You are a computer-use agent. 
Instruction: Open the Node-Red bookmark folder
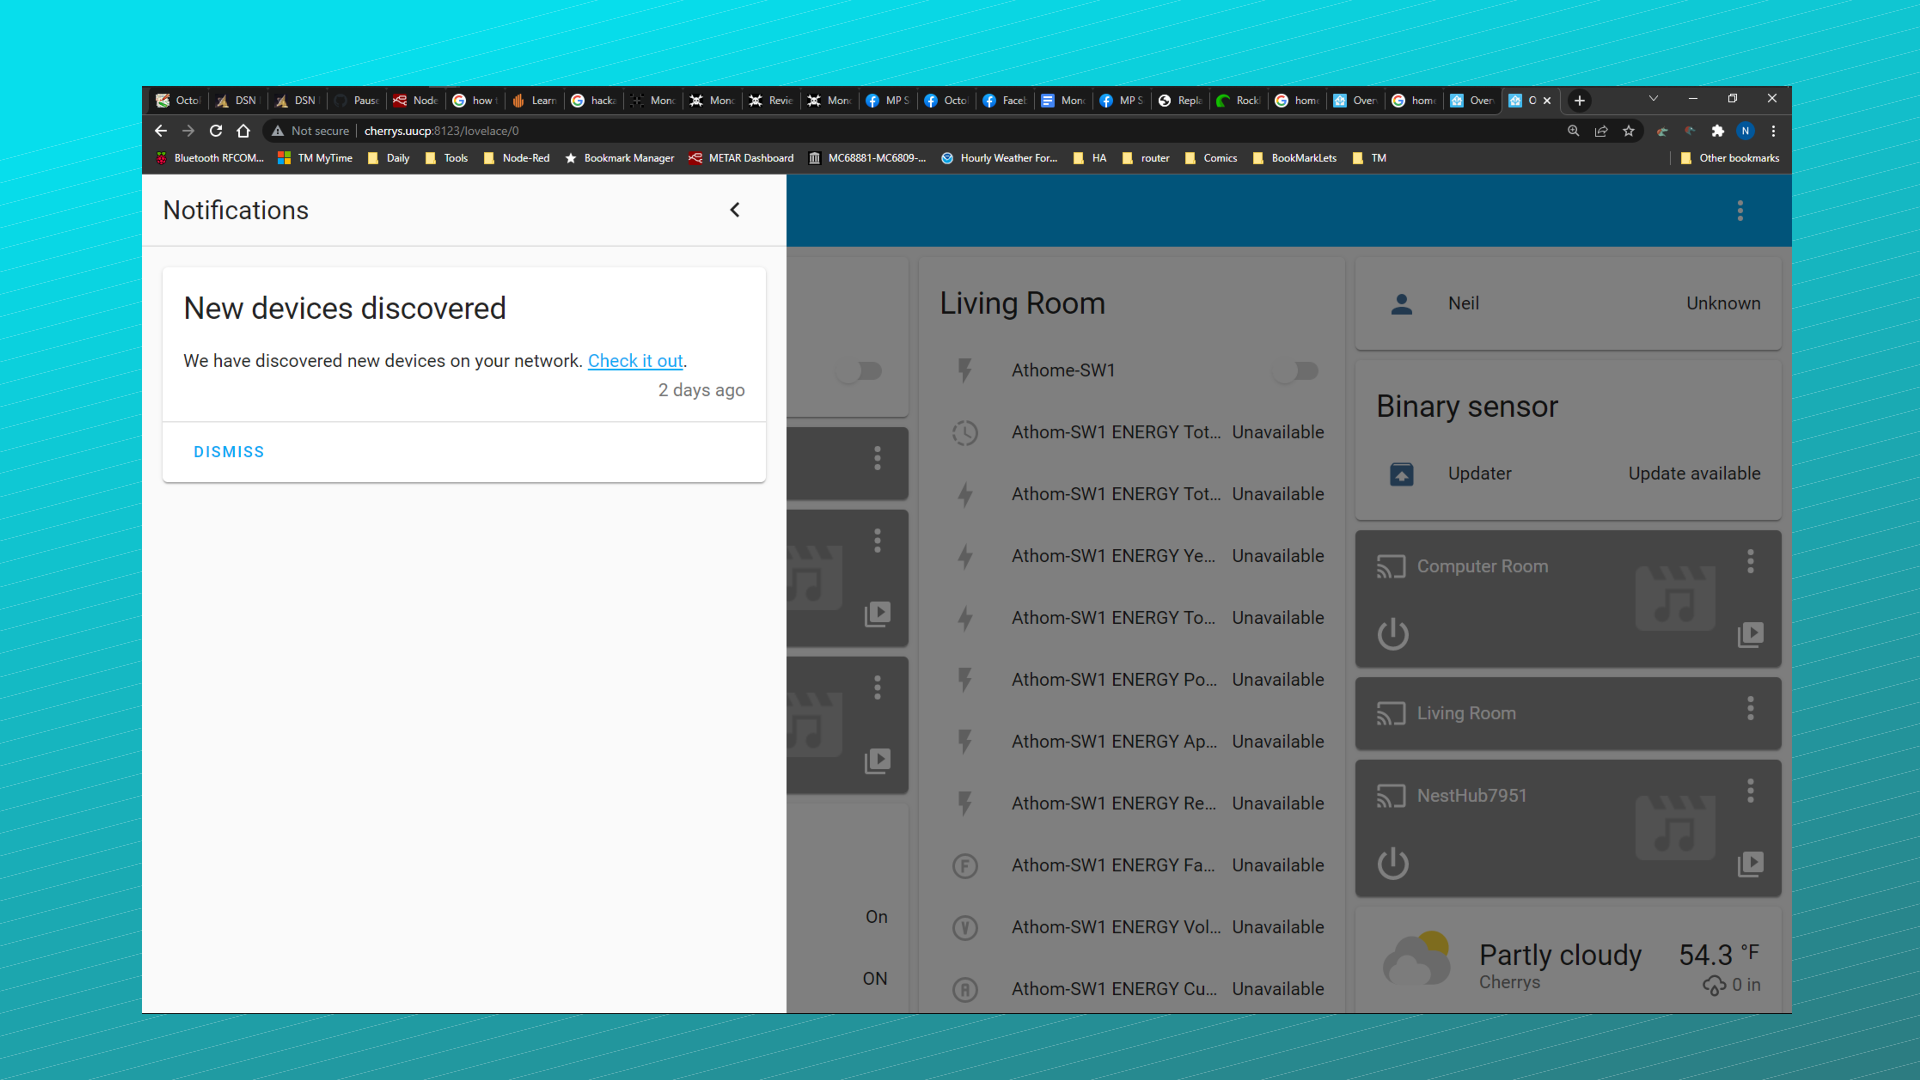516,158
